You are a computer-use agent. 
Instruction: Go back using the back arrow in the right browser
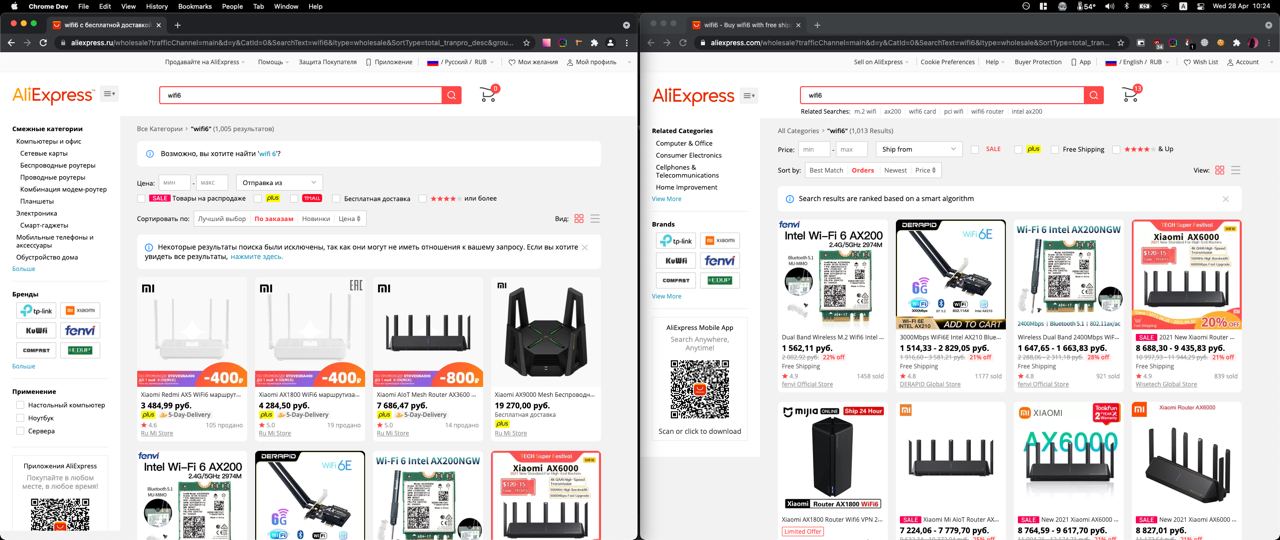coord(651,43)
